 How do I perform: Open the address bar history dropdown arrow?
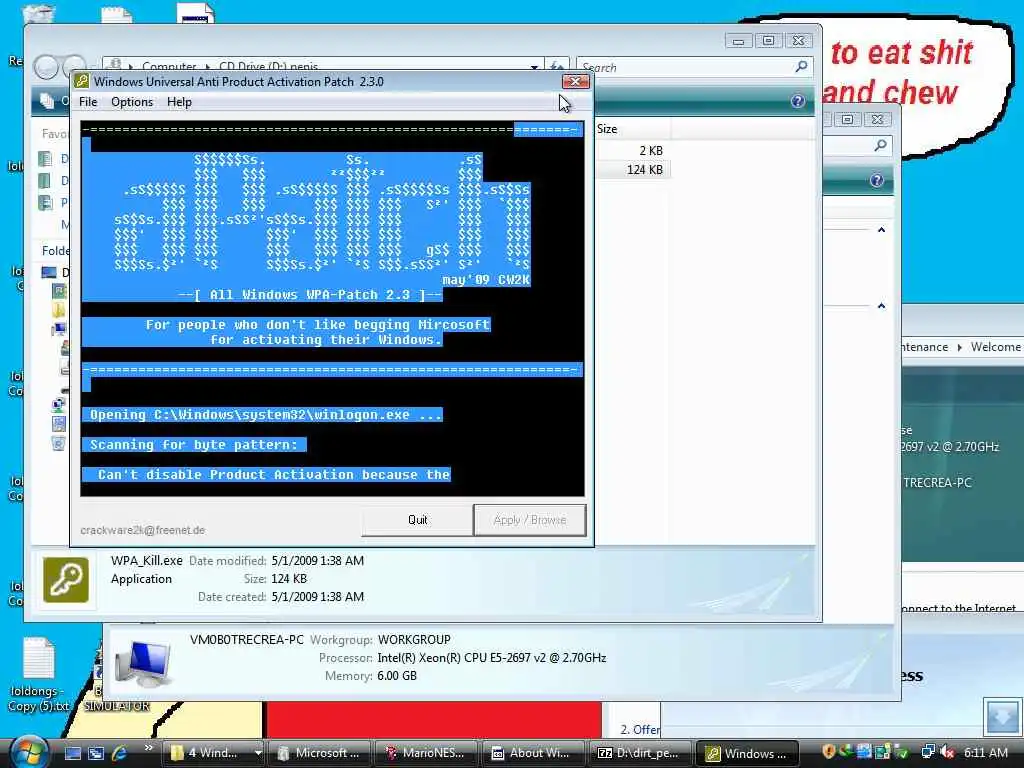click(x=534, y=67)
